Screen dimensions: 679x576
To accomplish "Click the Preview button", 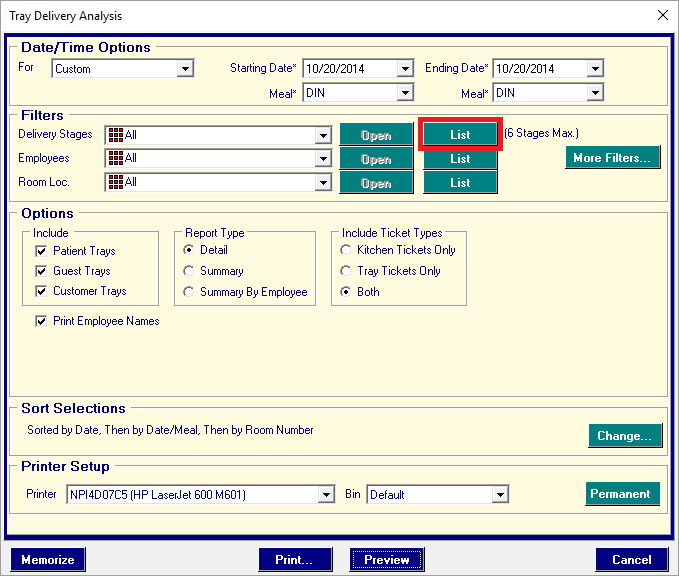I will pyautogui.click(x=386, y=560).
